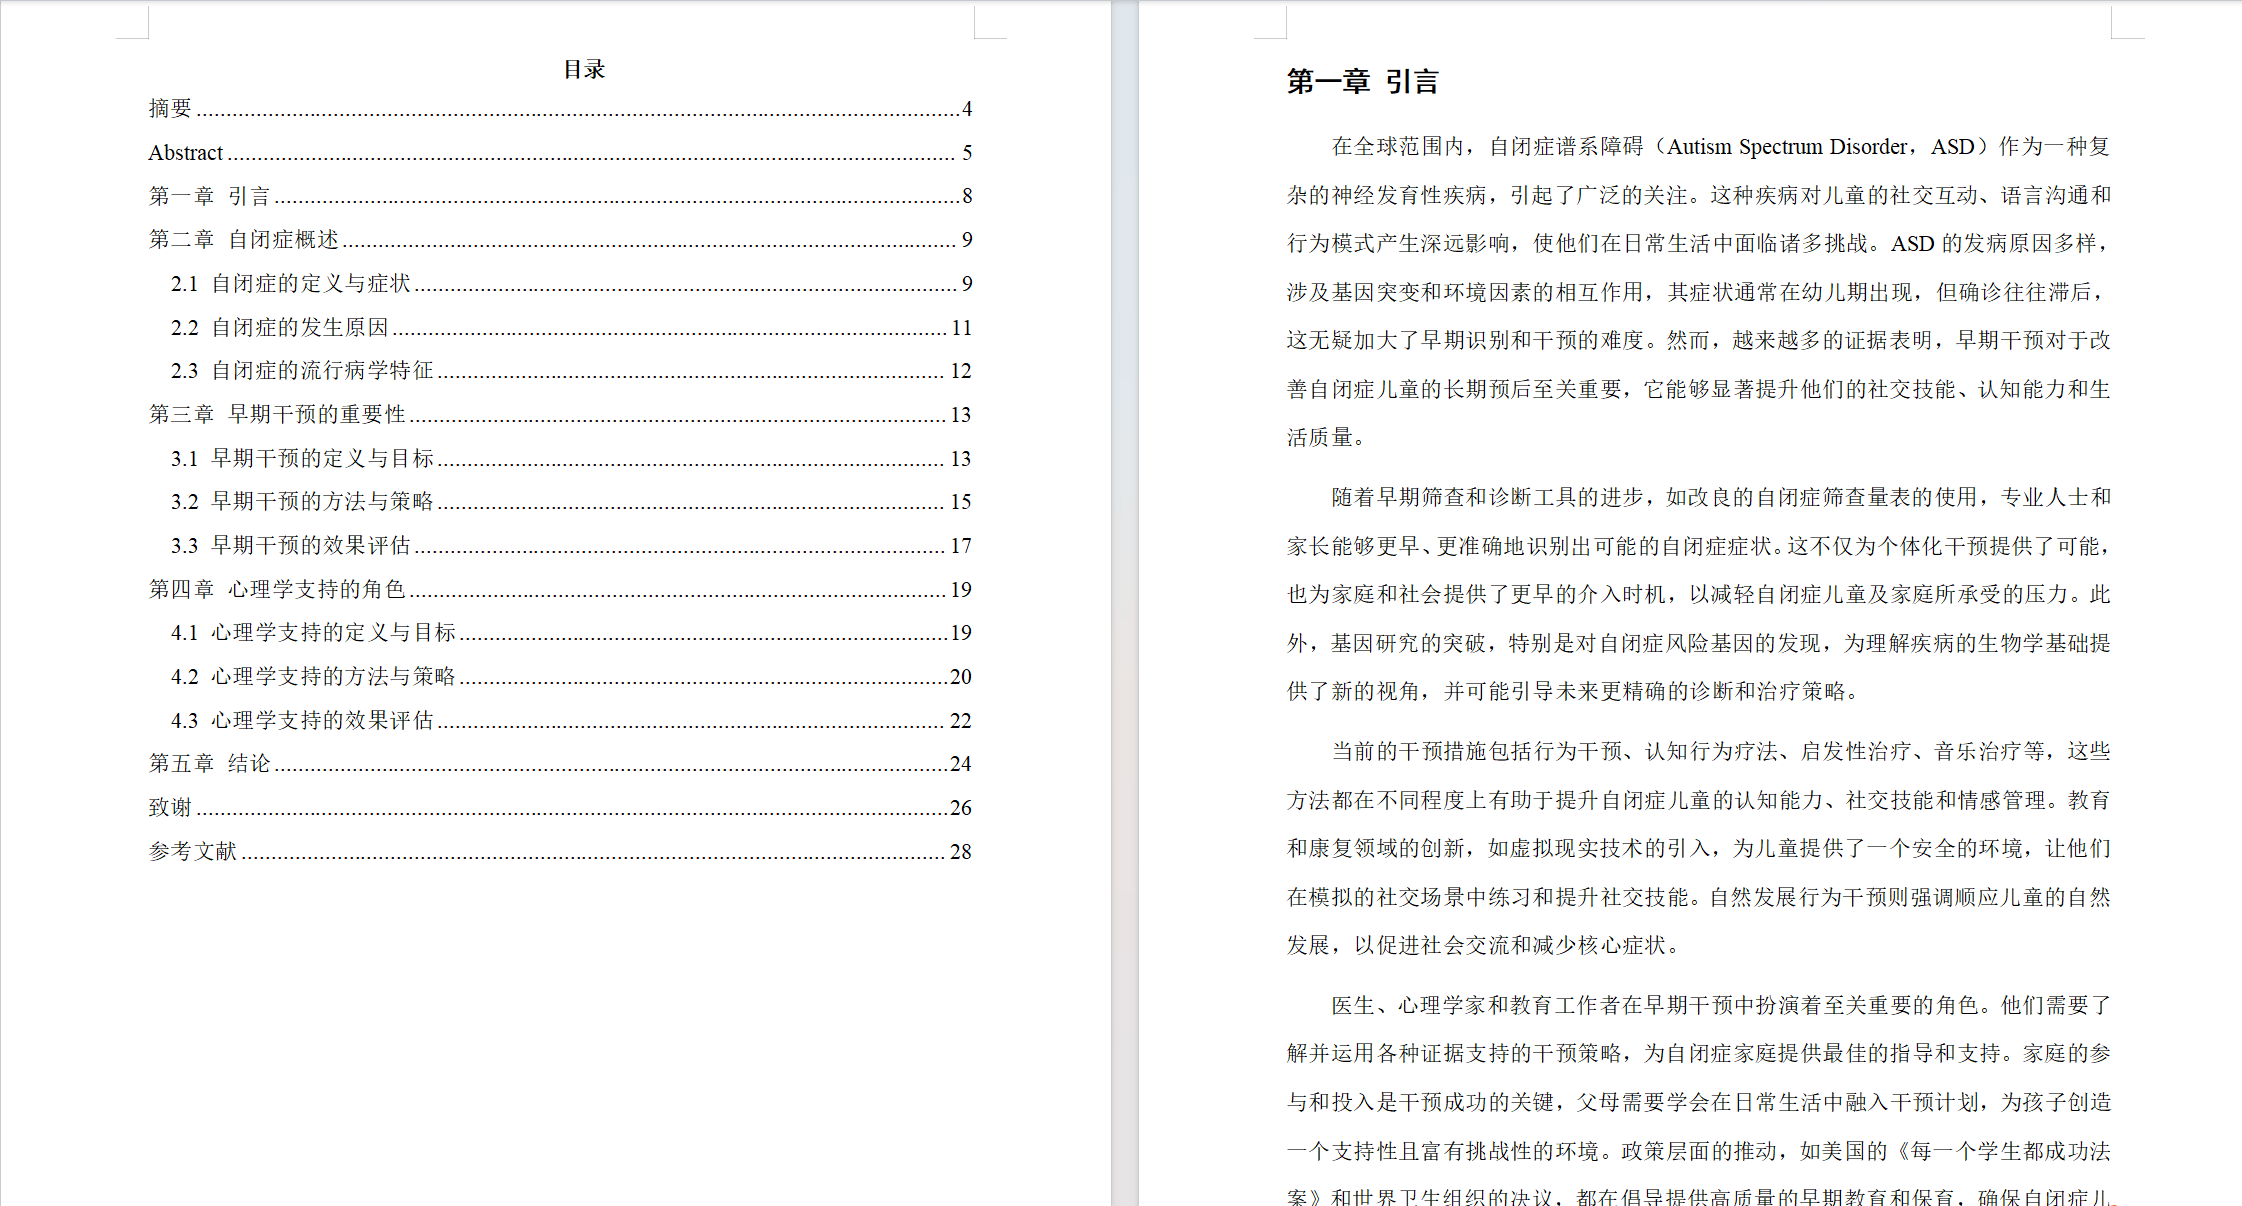Click the 第一章 引言 chapter heading
2242x1206 pixels.
[1362, 81]
